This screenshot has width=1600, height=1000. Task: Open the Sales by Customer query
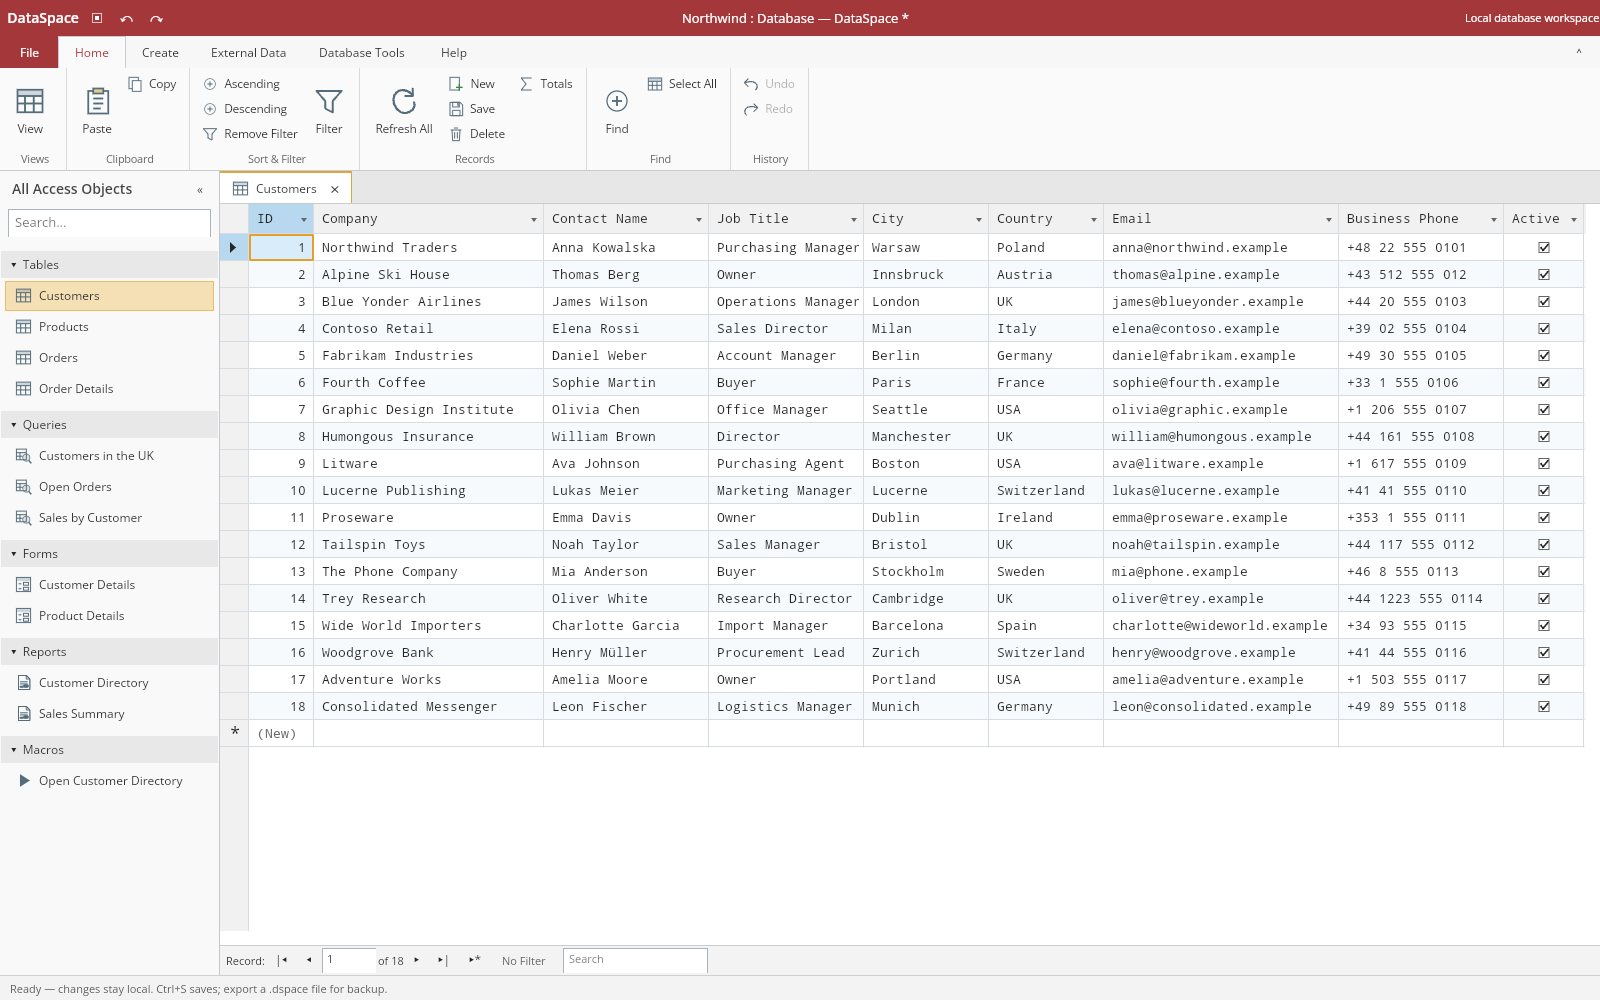[110, 518]
